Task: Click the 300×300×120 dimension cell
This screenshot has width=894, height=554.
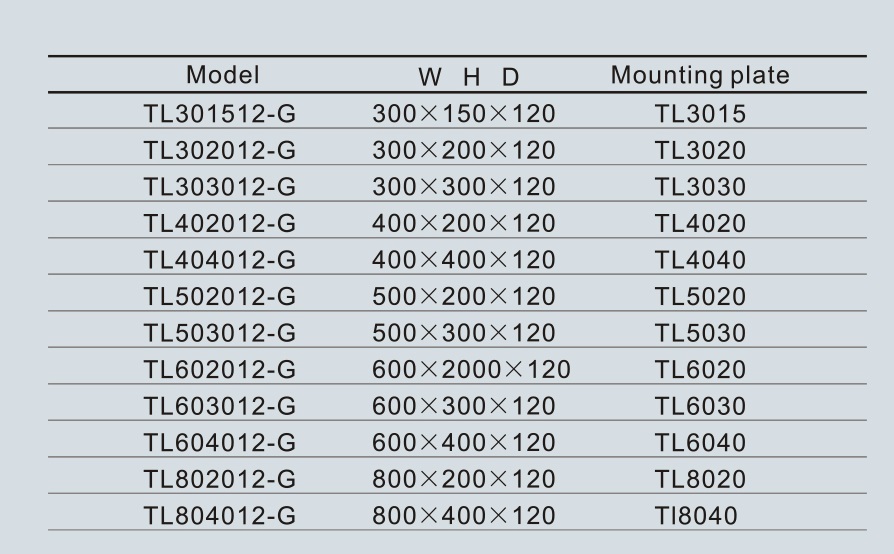Action: pos(464,187)
